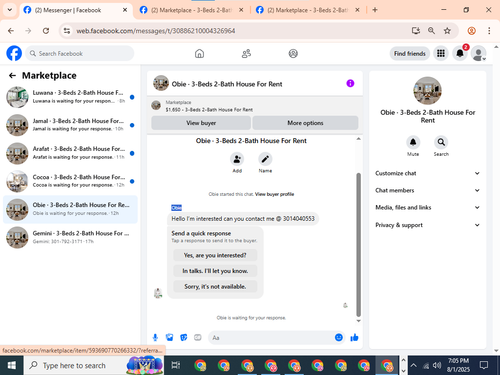Screen dimensions: 500x375
Task: Click Obie's profile picture in right panel
Action: [x=427, y=91]
